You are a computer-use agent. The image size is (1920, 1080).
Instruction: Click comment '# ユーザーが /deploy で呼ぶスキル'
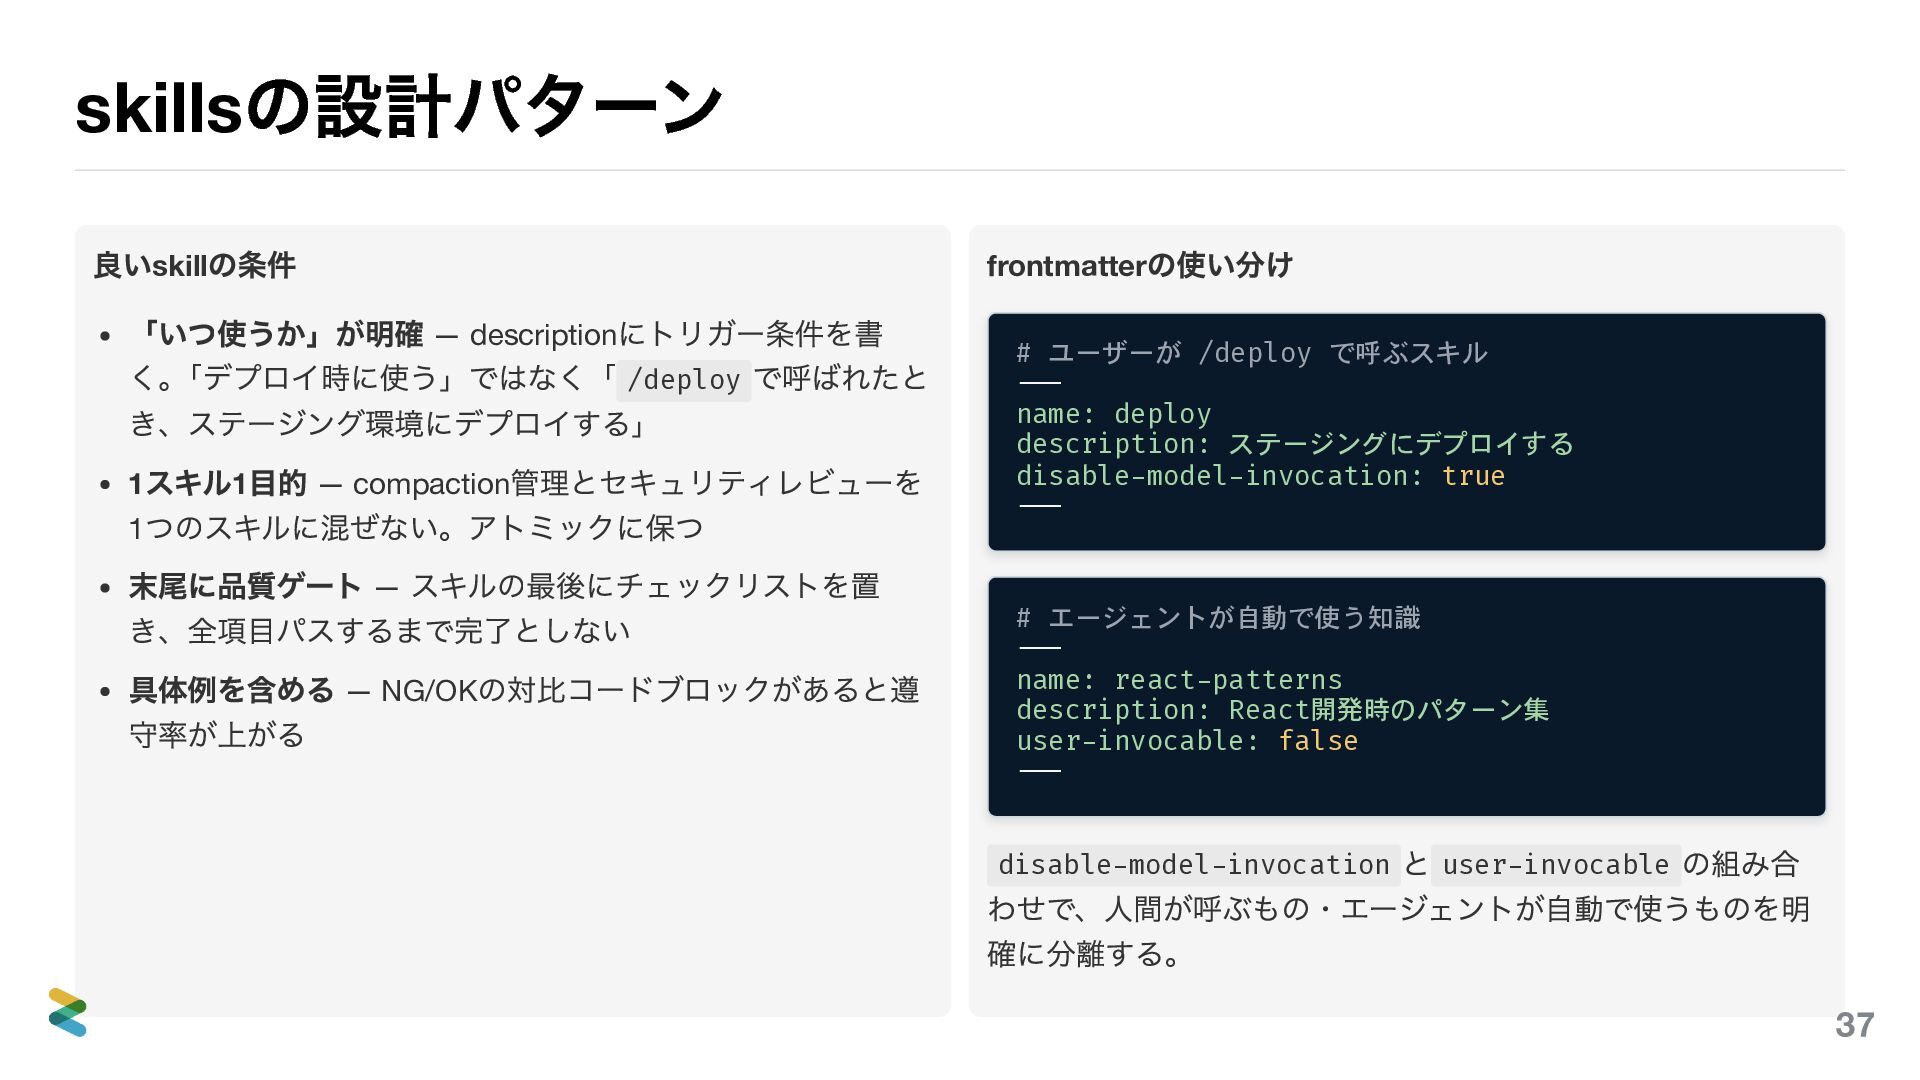[x=1251, y=353]
